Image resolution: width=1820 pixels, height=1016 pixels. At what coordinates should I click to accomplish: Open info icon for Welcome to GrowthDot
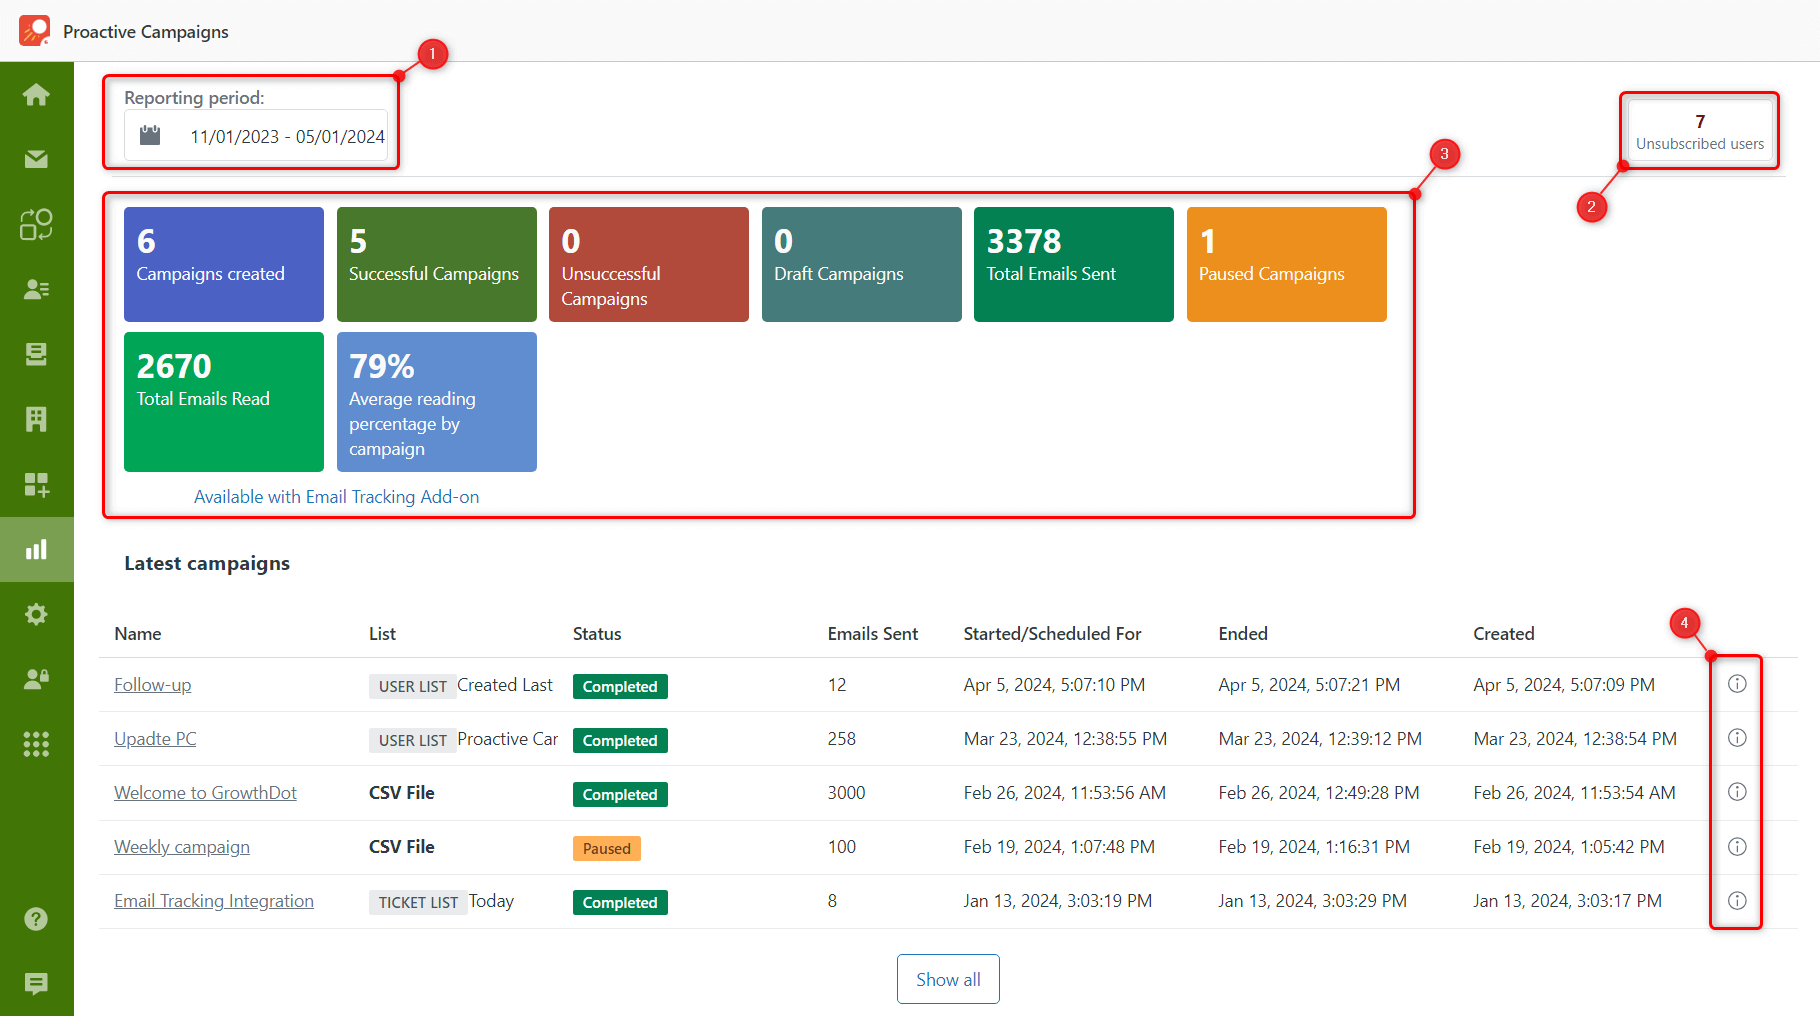pyautogui.click(x=1737, y=792)
